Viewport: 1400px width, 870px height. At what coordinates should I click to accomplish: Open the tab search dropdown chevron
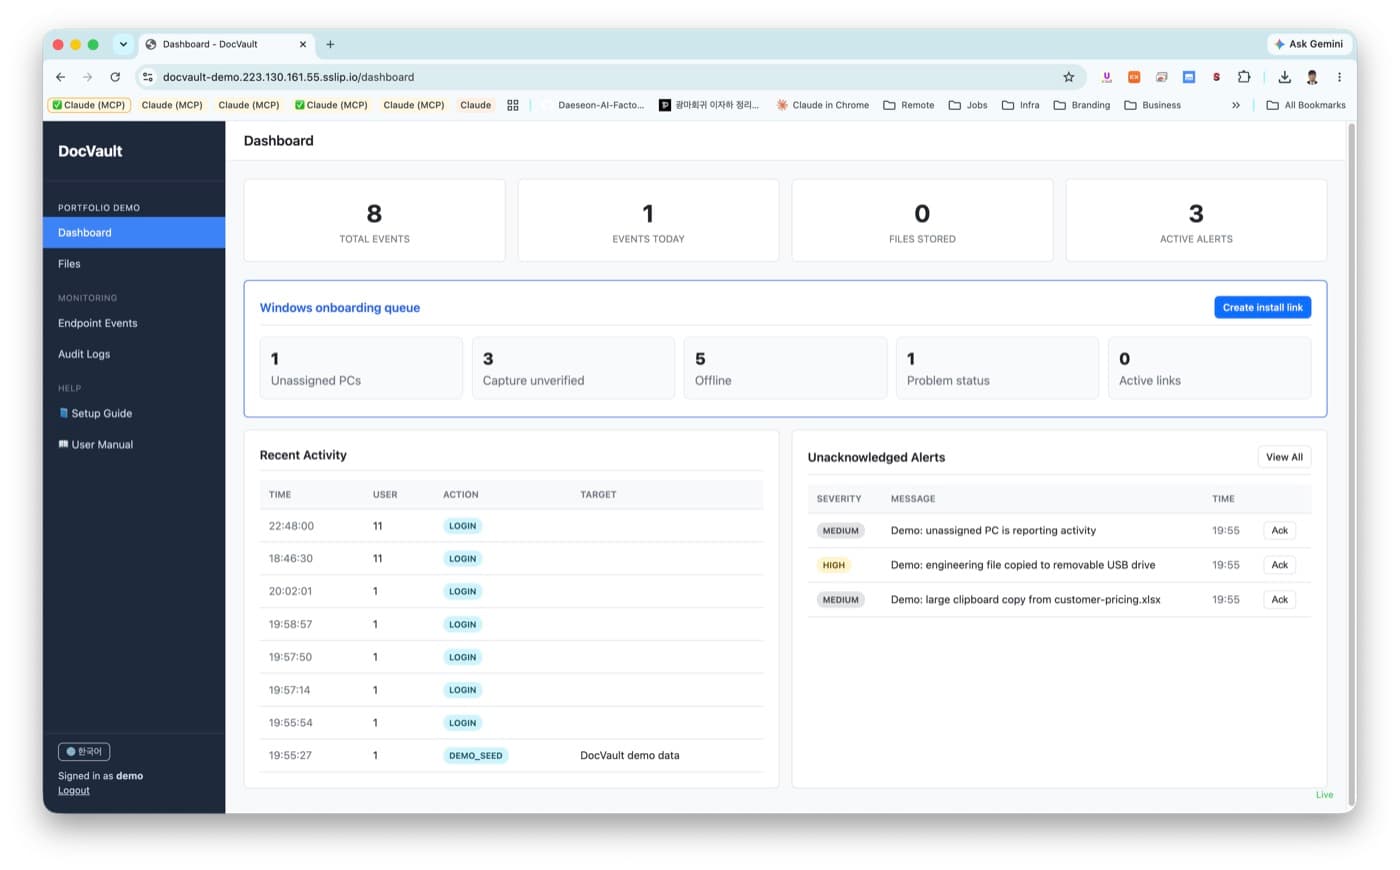tap(123, 44)
